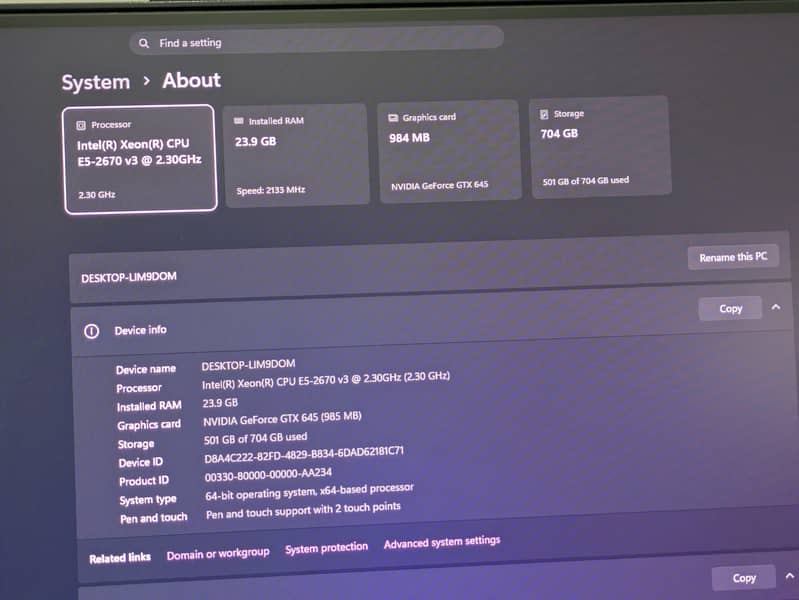
Task: Select the 501 GB of 704 GB used row value
Action: [x=255, y=438]
